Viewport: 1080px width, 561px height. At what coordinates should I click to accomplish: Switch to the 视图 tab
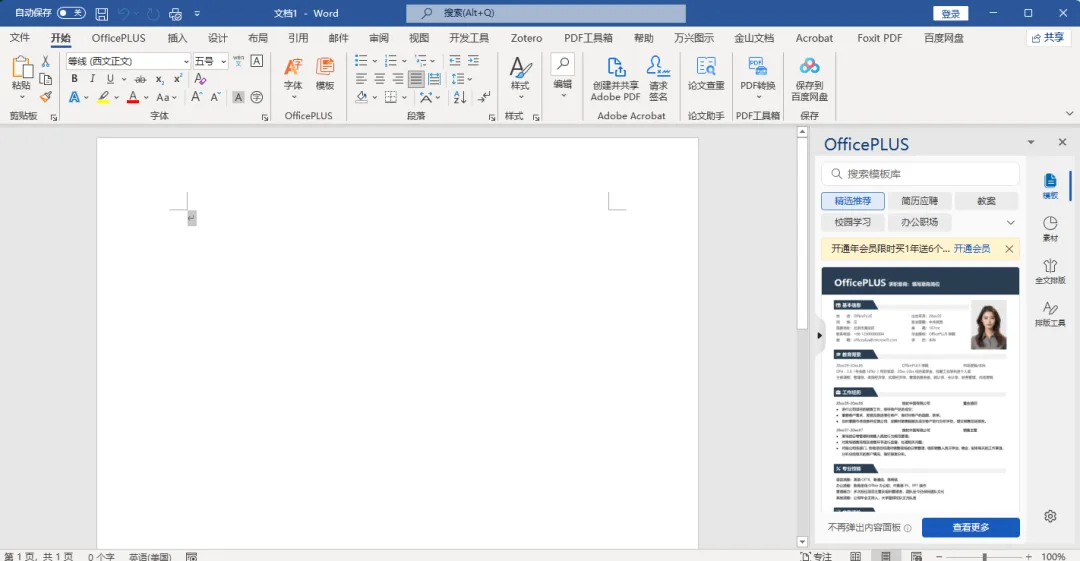pos(419,38)
